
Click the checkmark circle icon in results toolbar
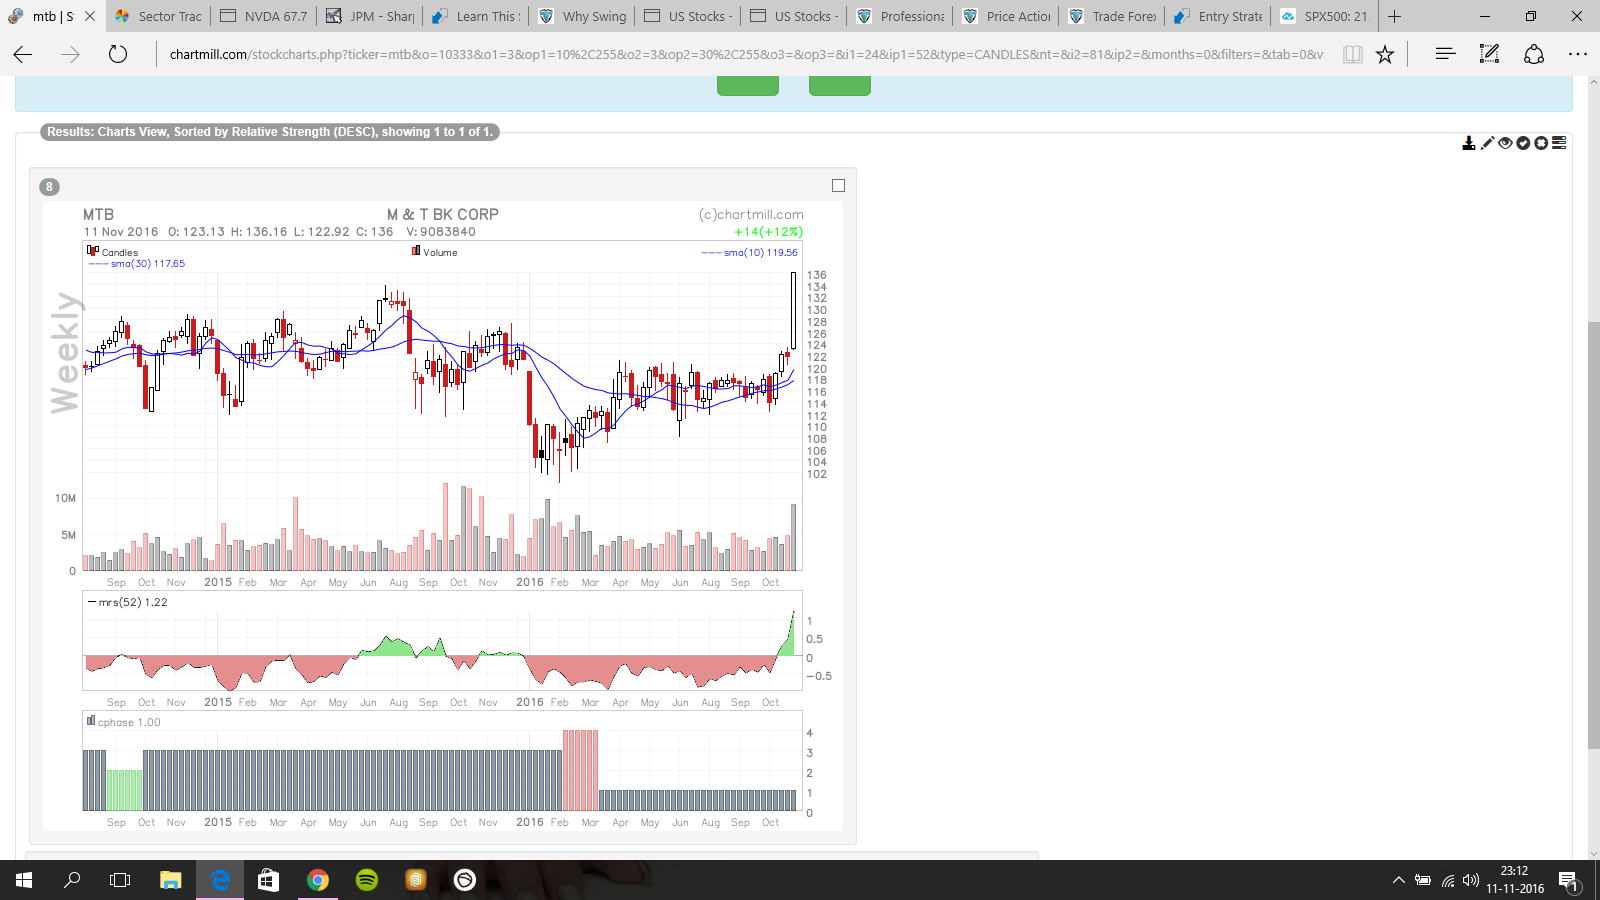[1523, 143]
